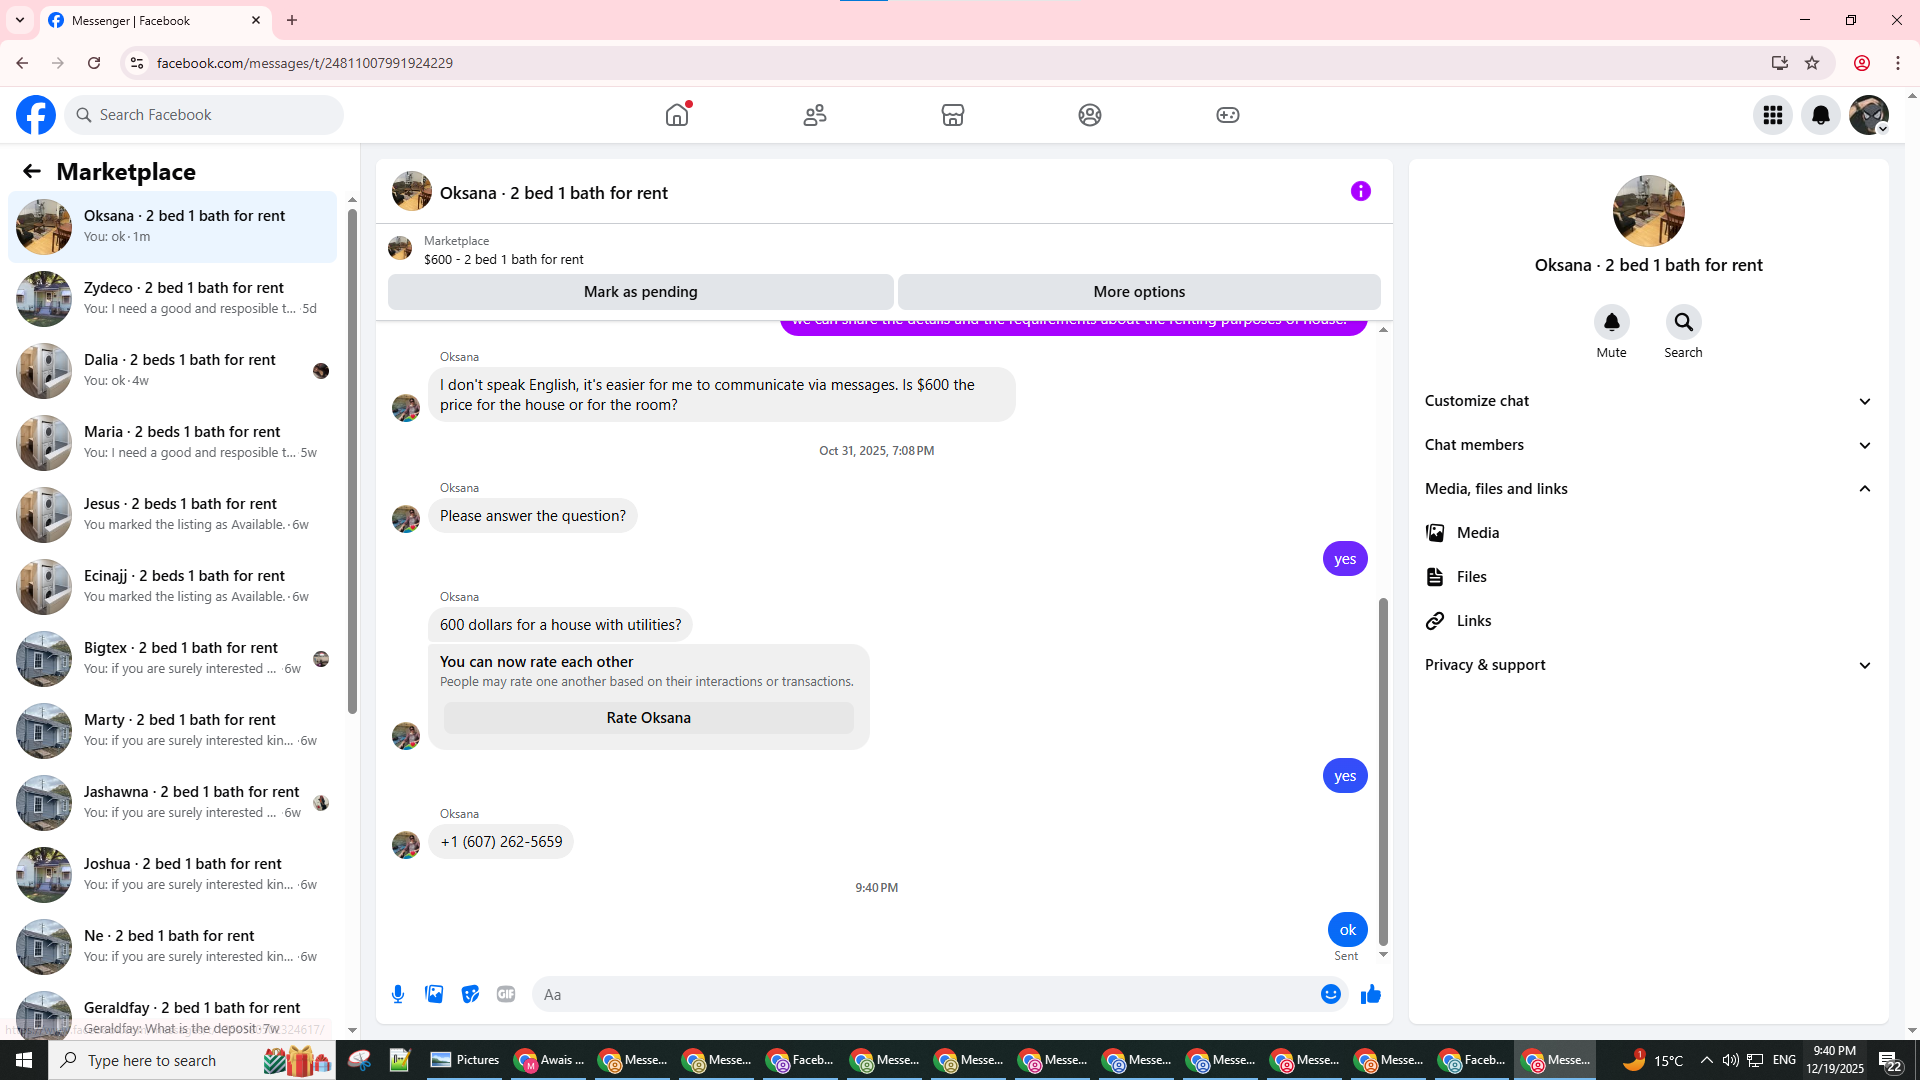1920x1080 pixels.
Task: Click the chat message scrollbar
Action: [x=1383, y=770]
